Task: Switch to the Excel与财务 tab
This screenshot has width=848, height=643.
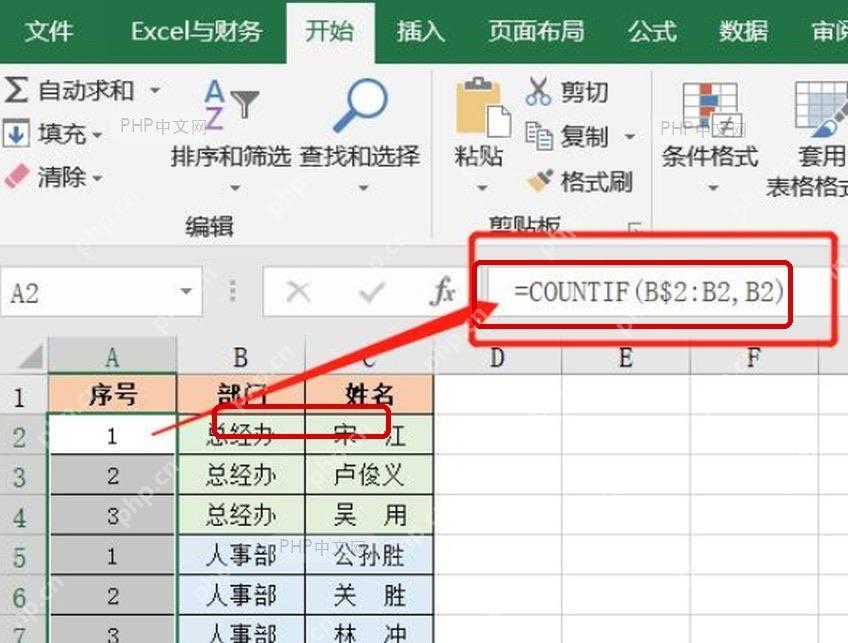Action: (197, 30)
